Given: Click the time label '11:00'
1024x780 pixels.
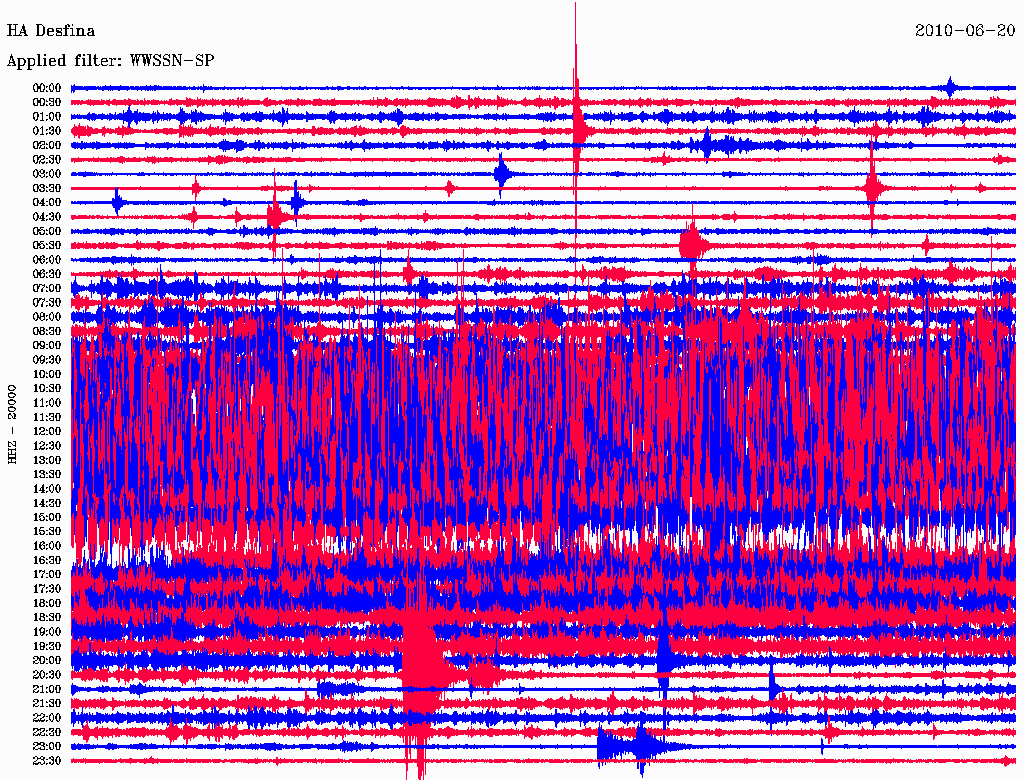Looking at the screenshot, I should [x=47, y=402].
